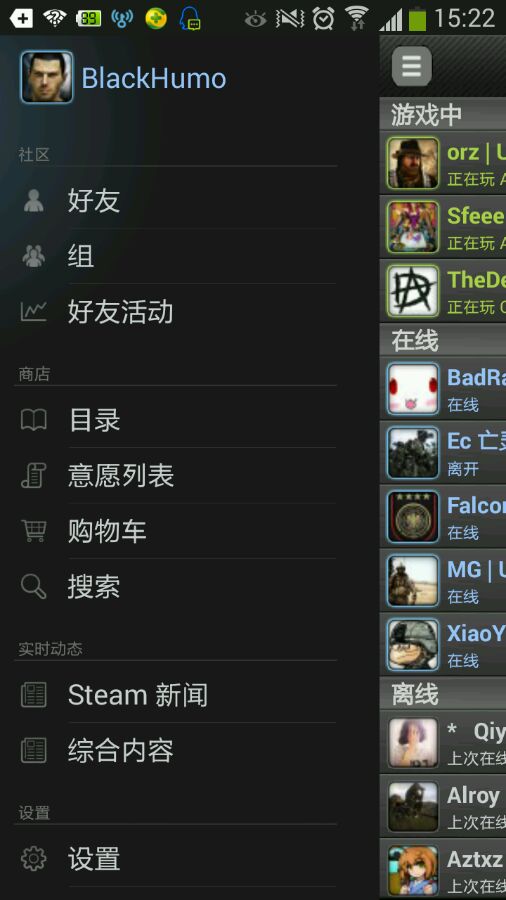Select 综合内容 menu entry
The width and height of the screenshot is (506, 900).
point(176,750)
